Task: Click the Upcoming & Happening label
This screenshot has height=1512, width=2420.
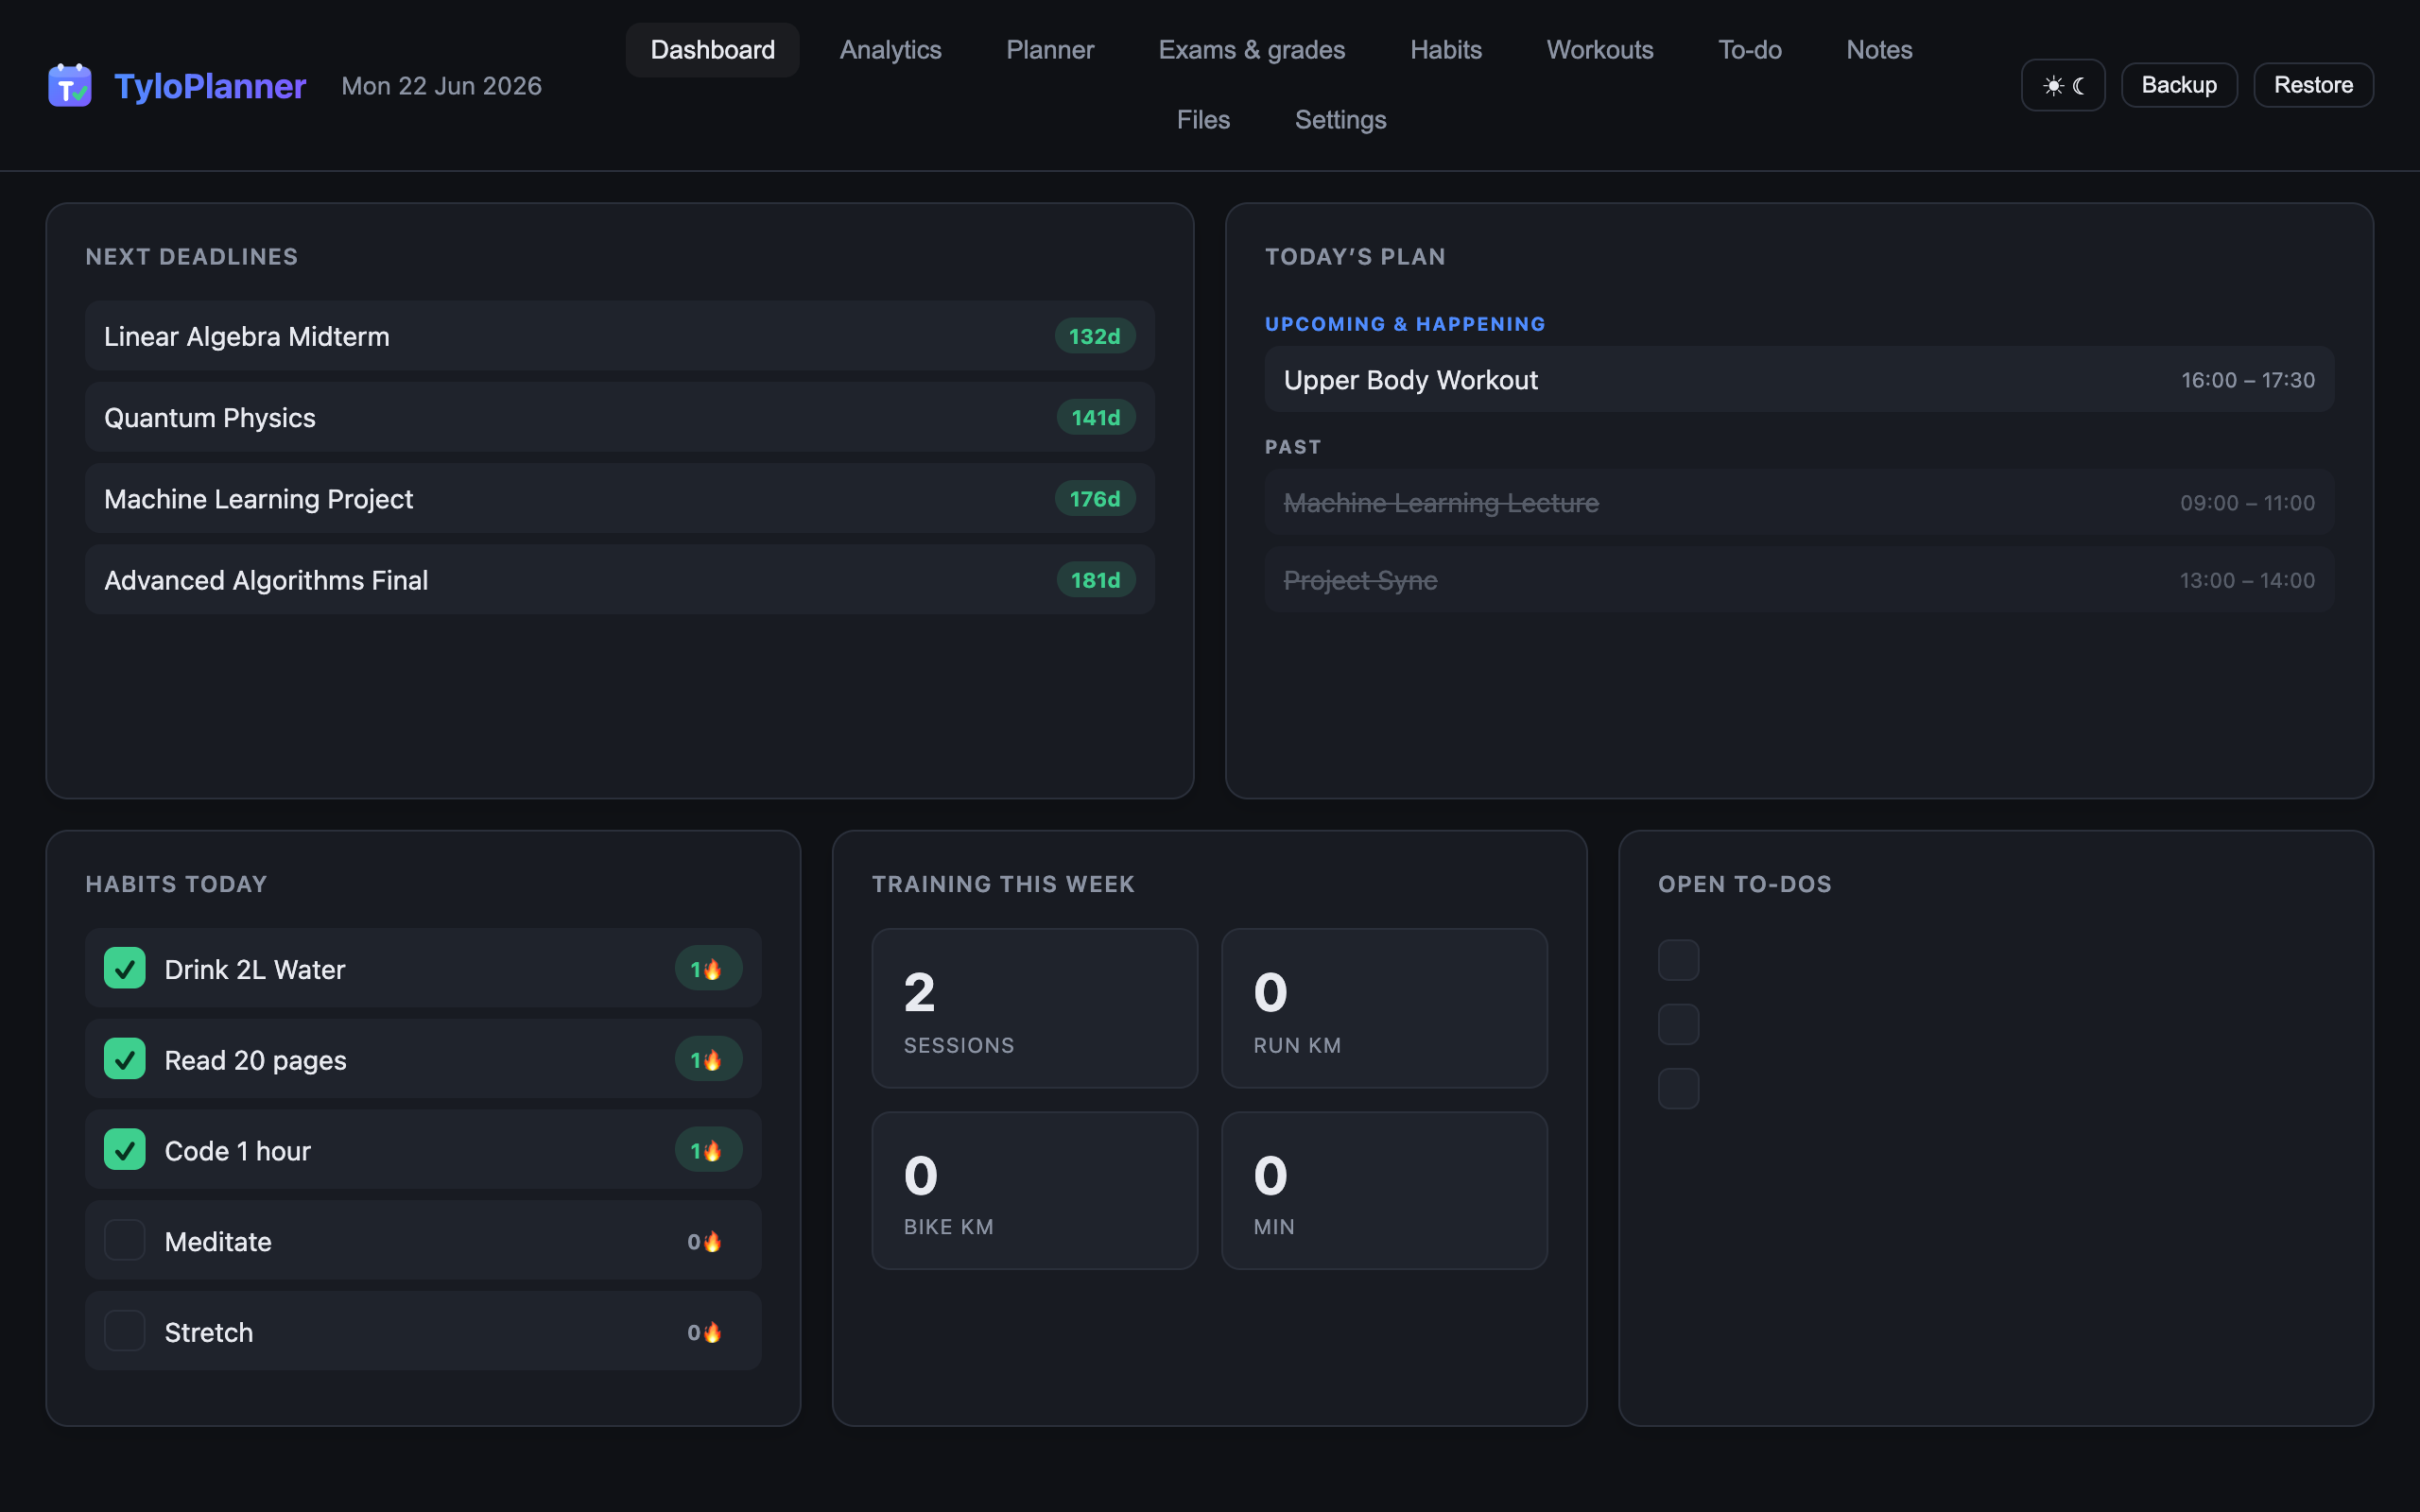Action: coord(1405,324)
